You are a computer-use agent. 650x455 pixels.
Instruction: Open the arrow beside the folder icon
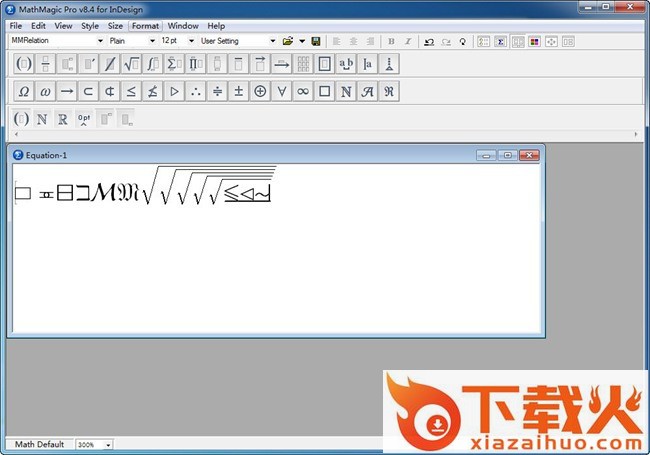point(302,41)
